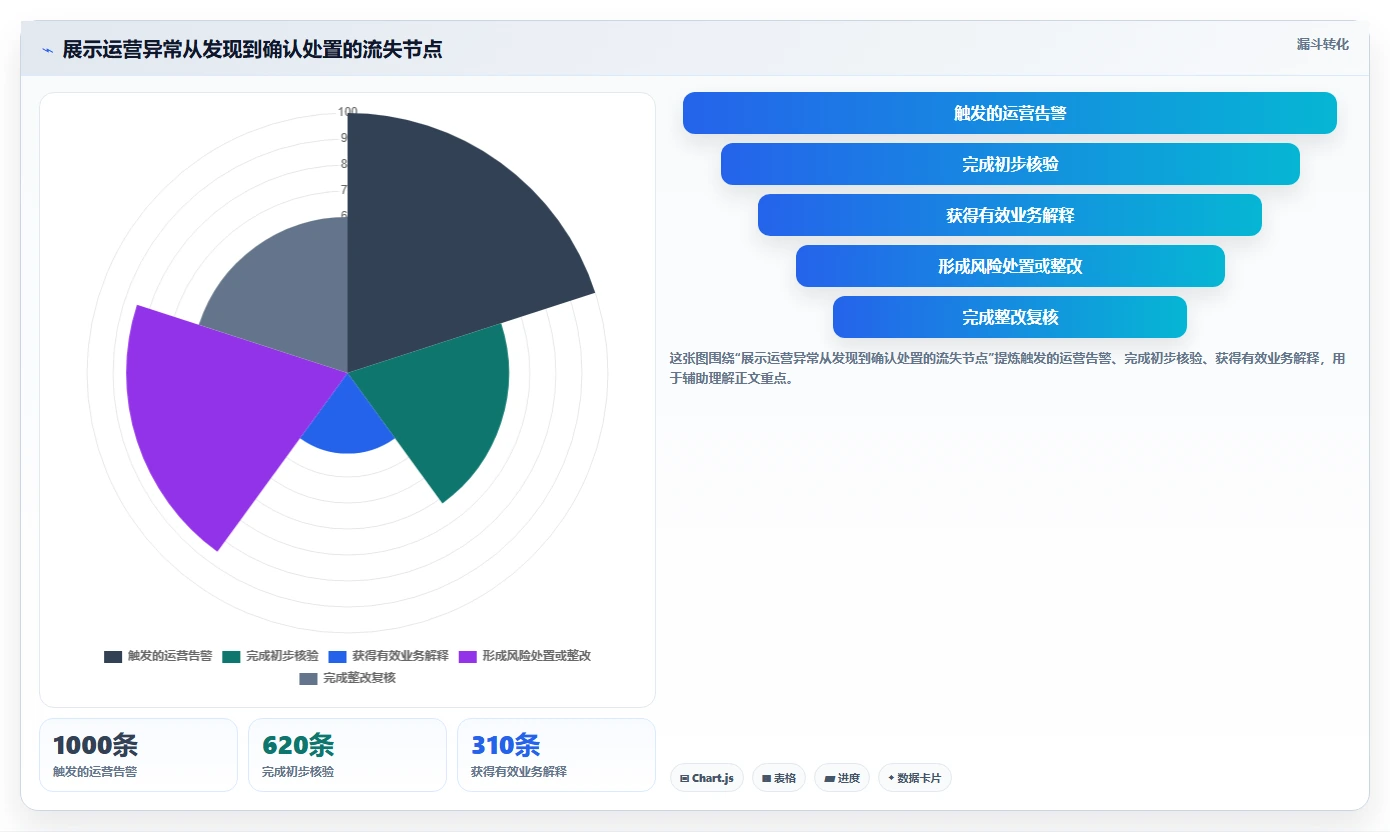1390x832 pixels.
Task: Toggle 形成风险处置或整改 legend swatch
Action: (468, 656)
